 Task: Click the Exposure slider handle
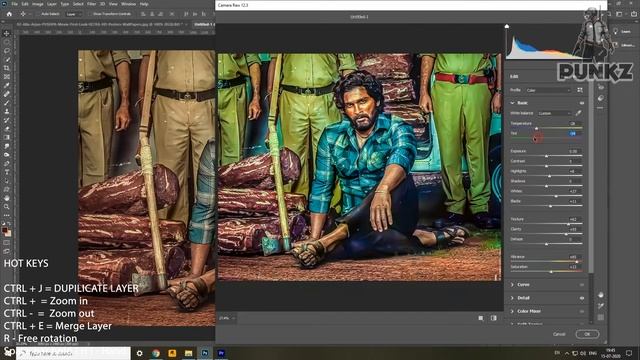(x=546, y=156)
